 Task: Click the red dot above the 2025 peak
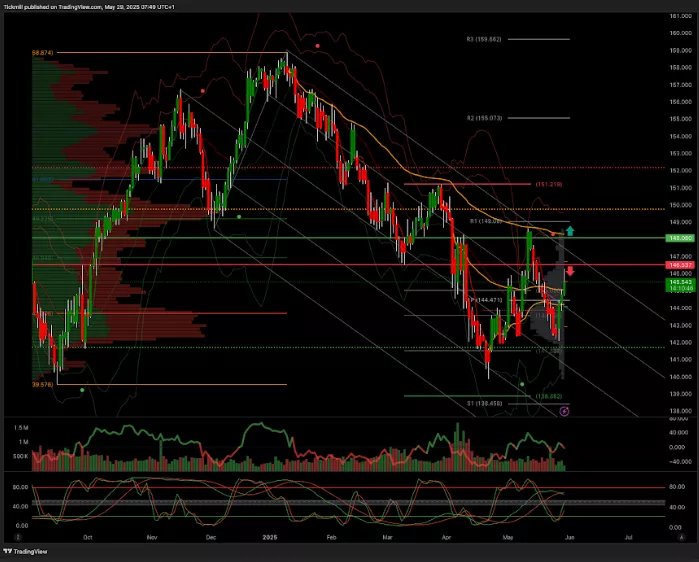pos(317,45)
